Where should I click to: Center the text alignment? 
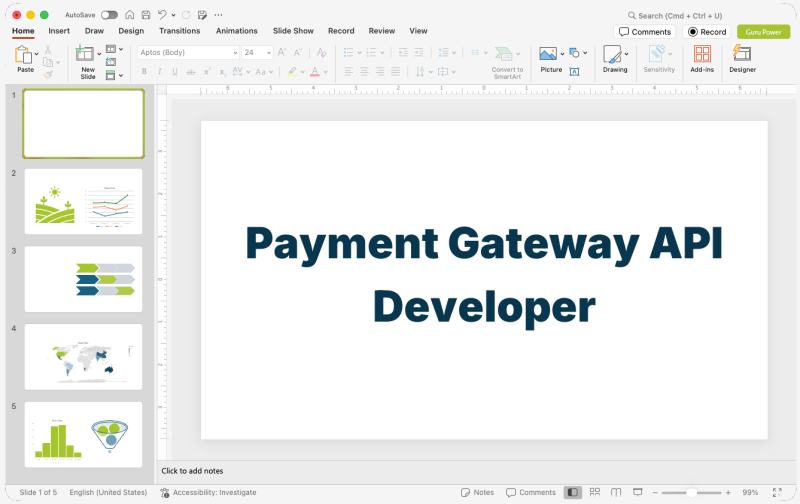click(364, 71)
